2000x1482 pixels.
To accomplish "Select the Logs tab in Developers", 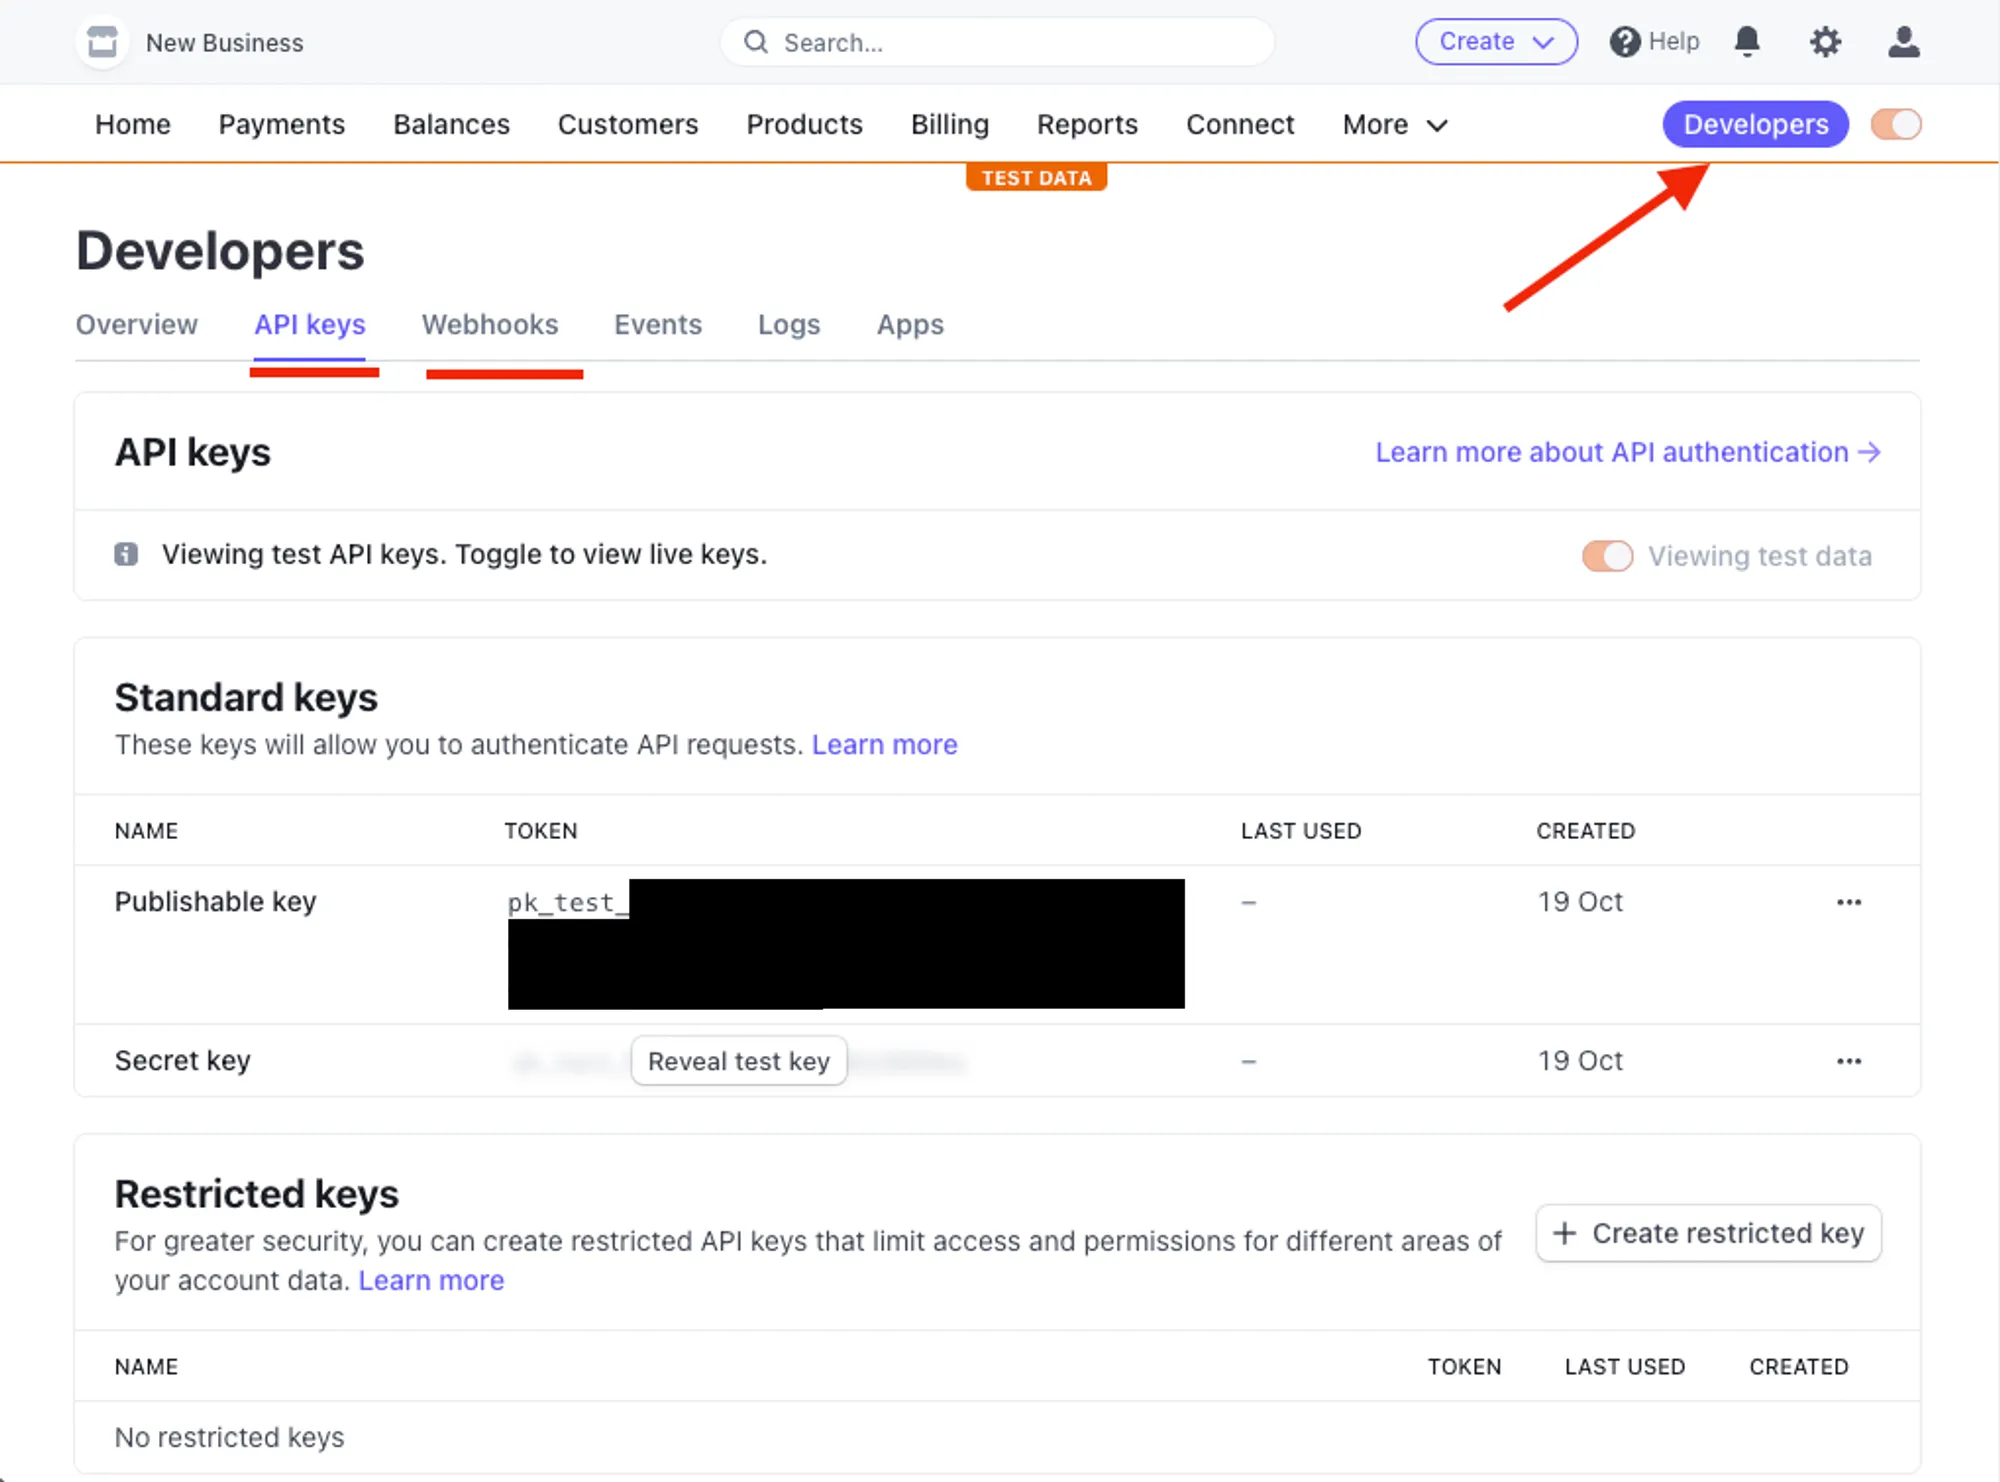I will pos(789,325).
